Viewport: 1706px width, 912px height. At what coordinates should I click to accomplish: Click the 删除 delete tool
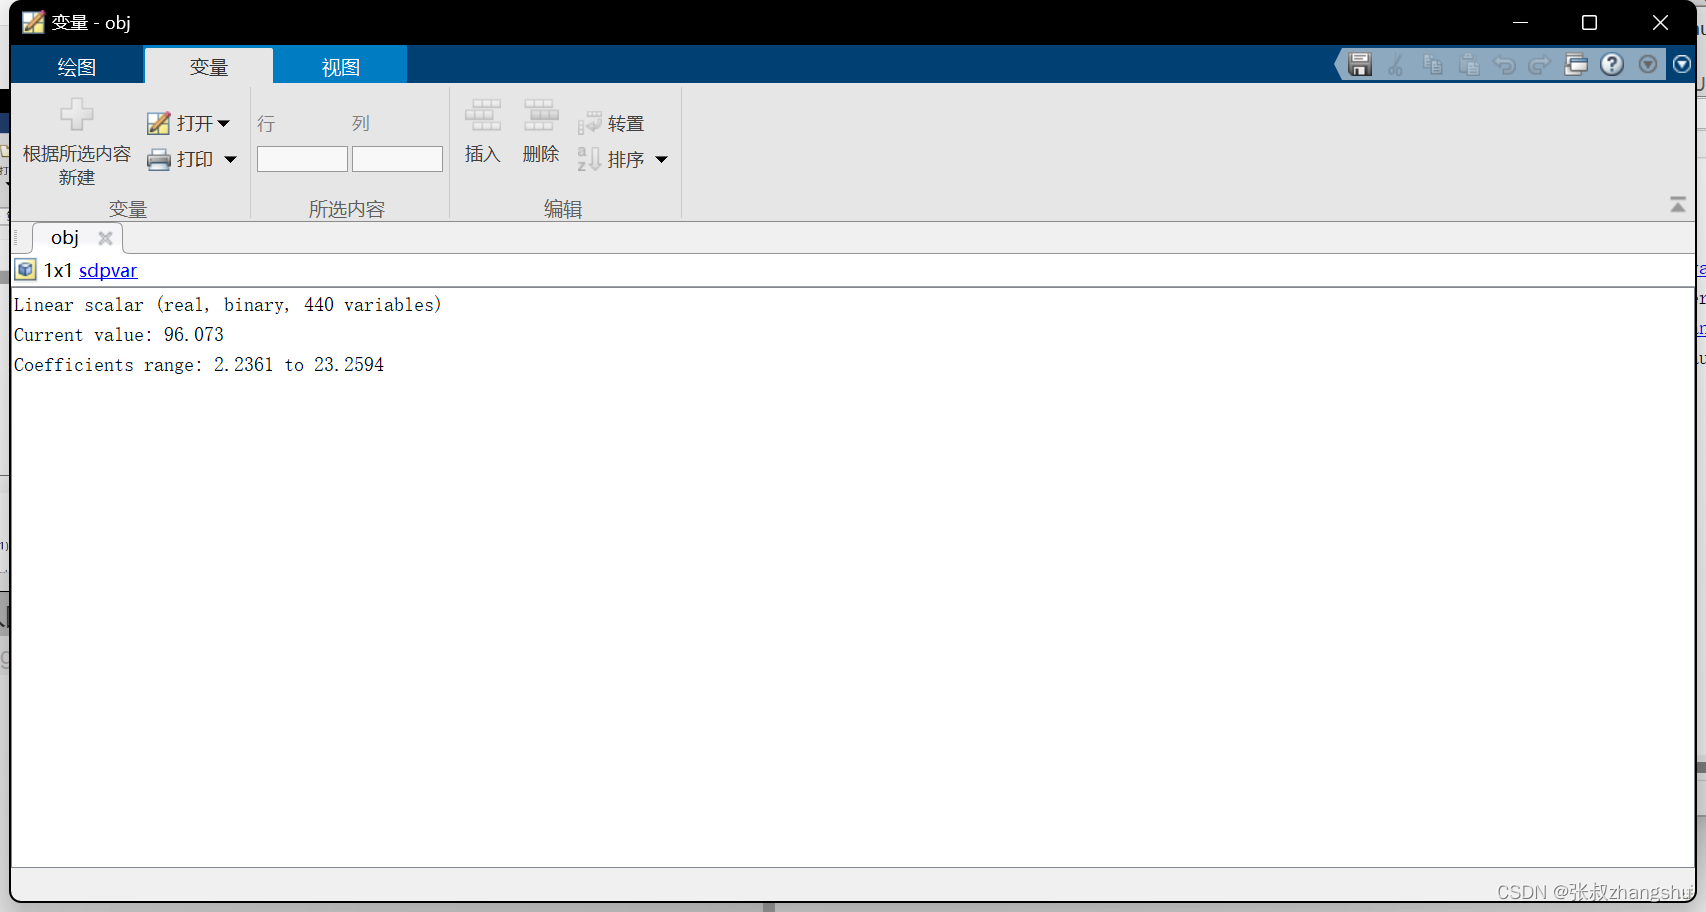(540, 133)
